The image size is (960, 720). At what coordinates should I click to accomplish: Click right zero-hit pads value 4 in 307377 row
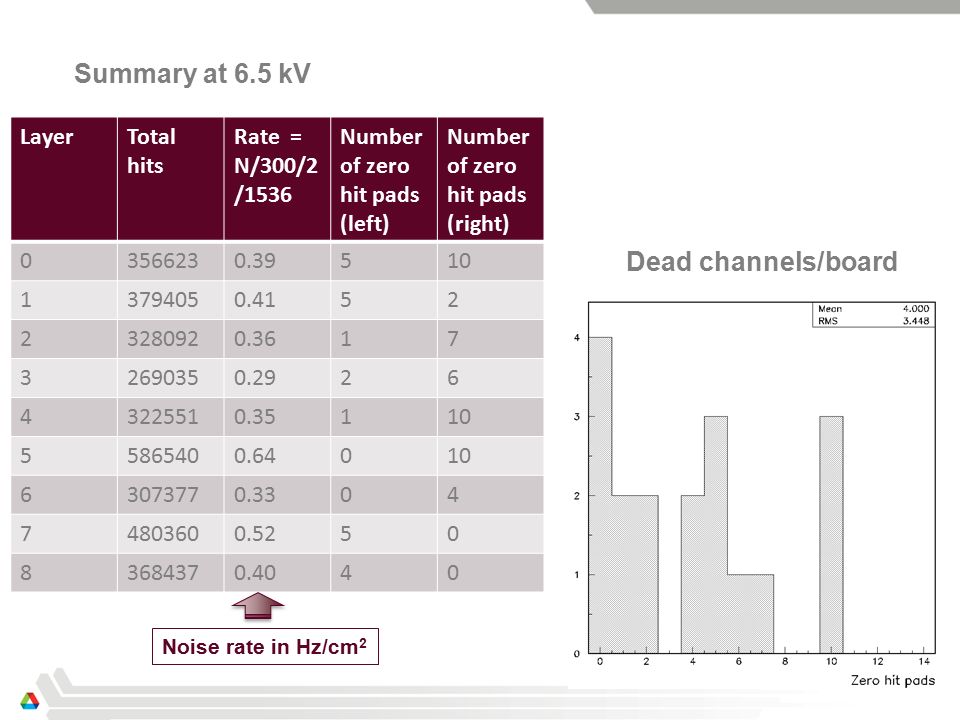tap(453, 495)
